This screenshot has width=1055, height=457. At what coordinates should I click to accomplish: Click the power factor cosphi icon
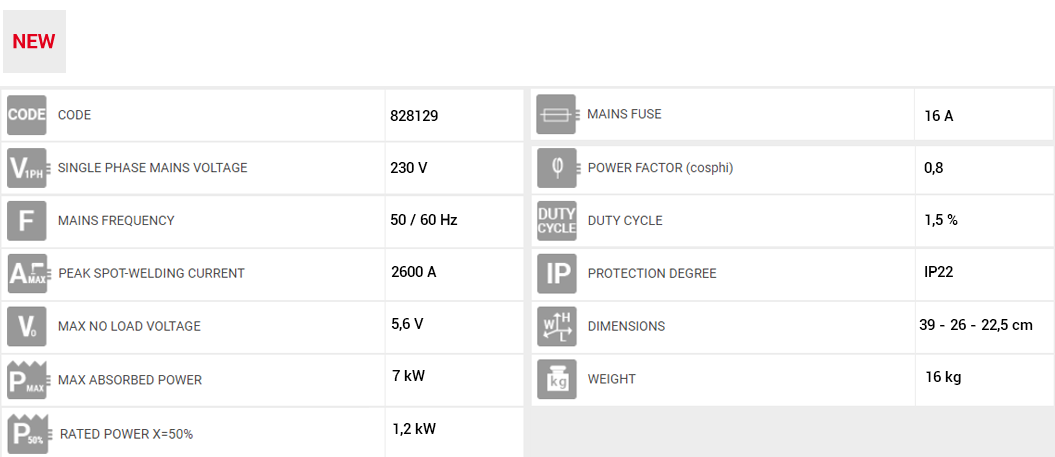pyautogui.click(x=556, y=168)
